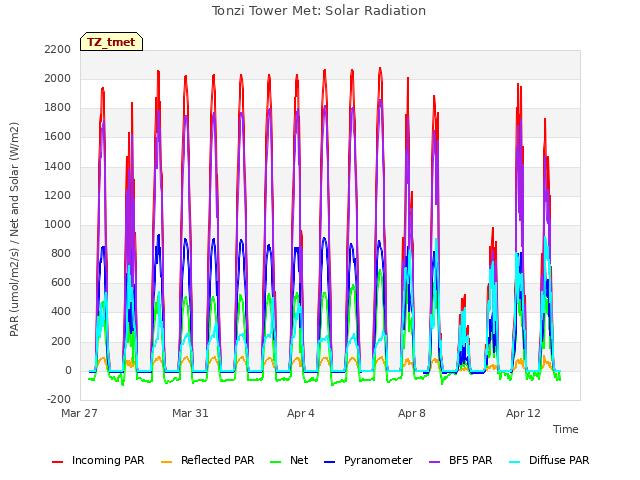The image size is (640, 480).
Task: Click the -200 y-axis tick label
Action: coord(59,399)
